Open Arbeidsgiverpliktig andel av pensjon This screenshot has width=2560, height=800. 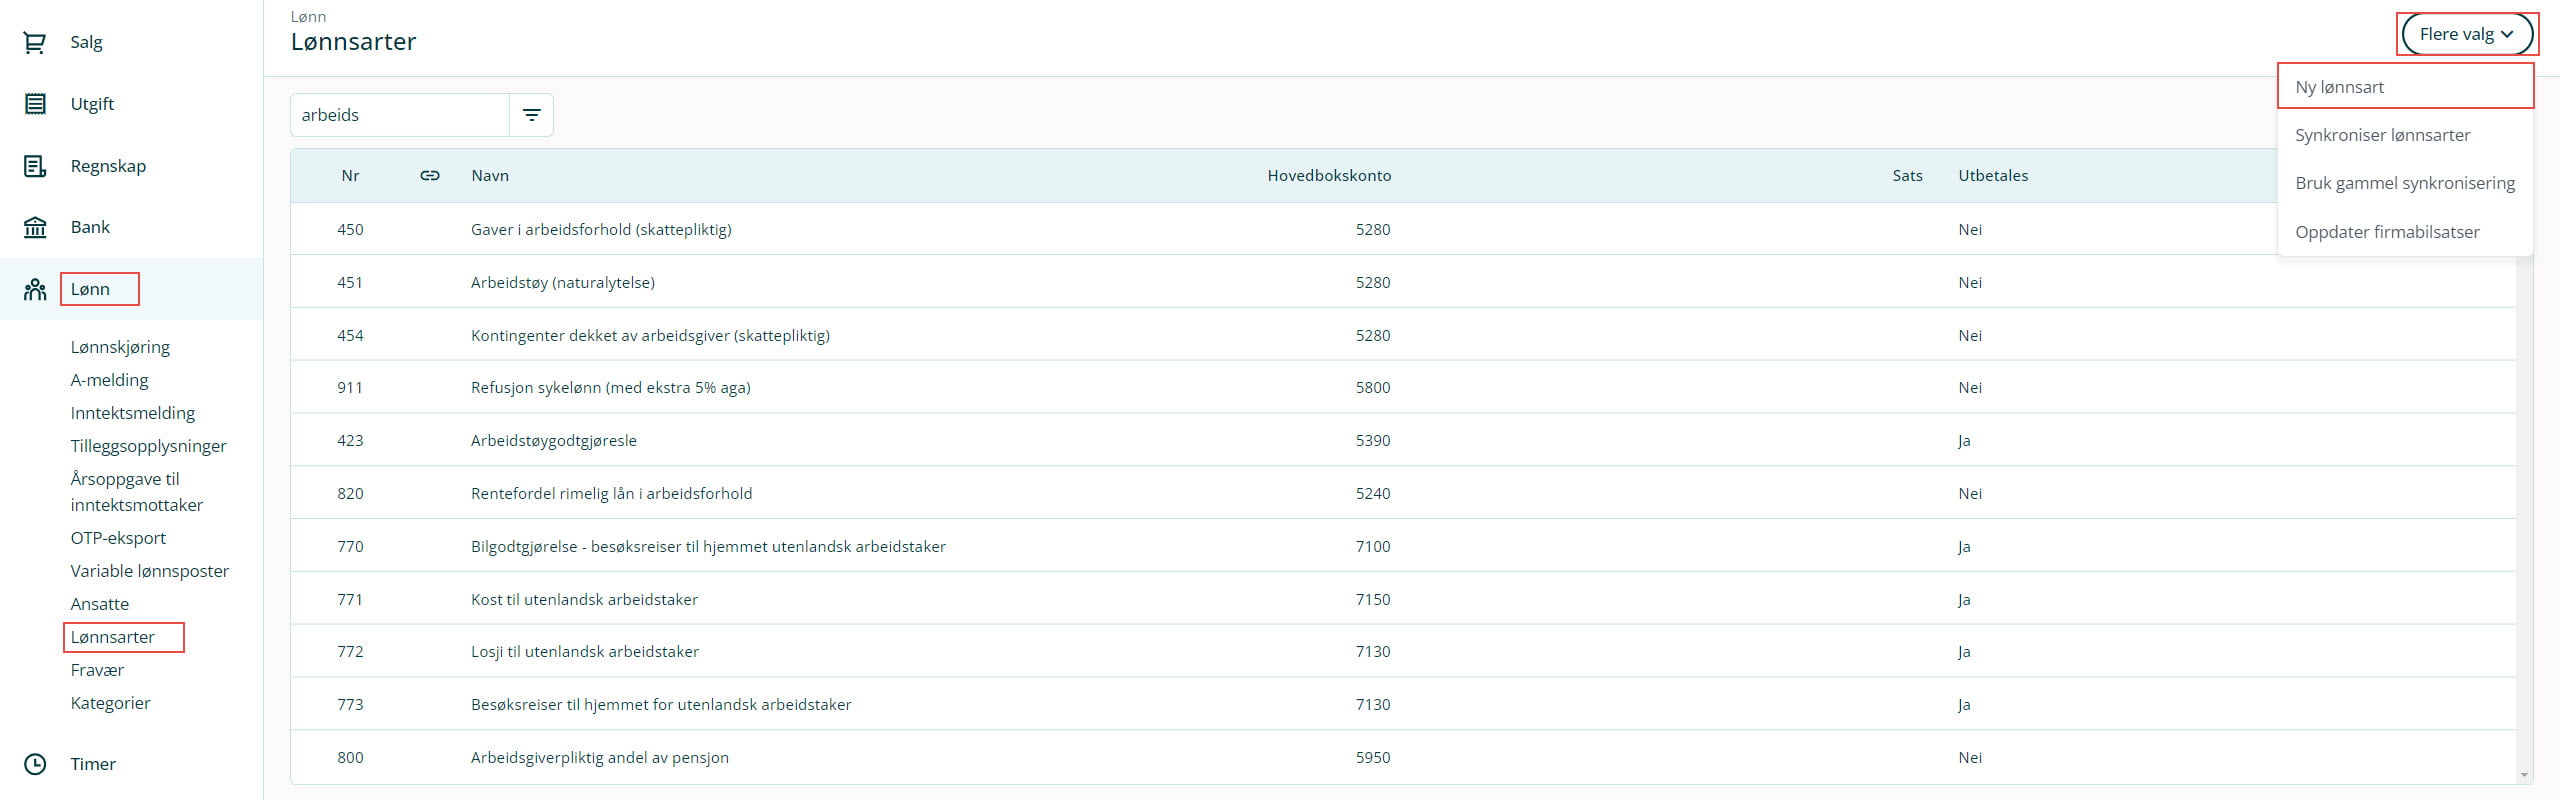[1403, 758]
